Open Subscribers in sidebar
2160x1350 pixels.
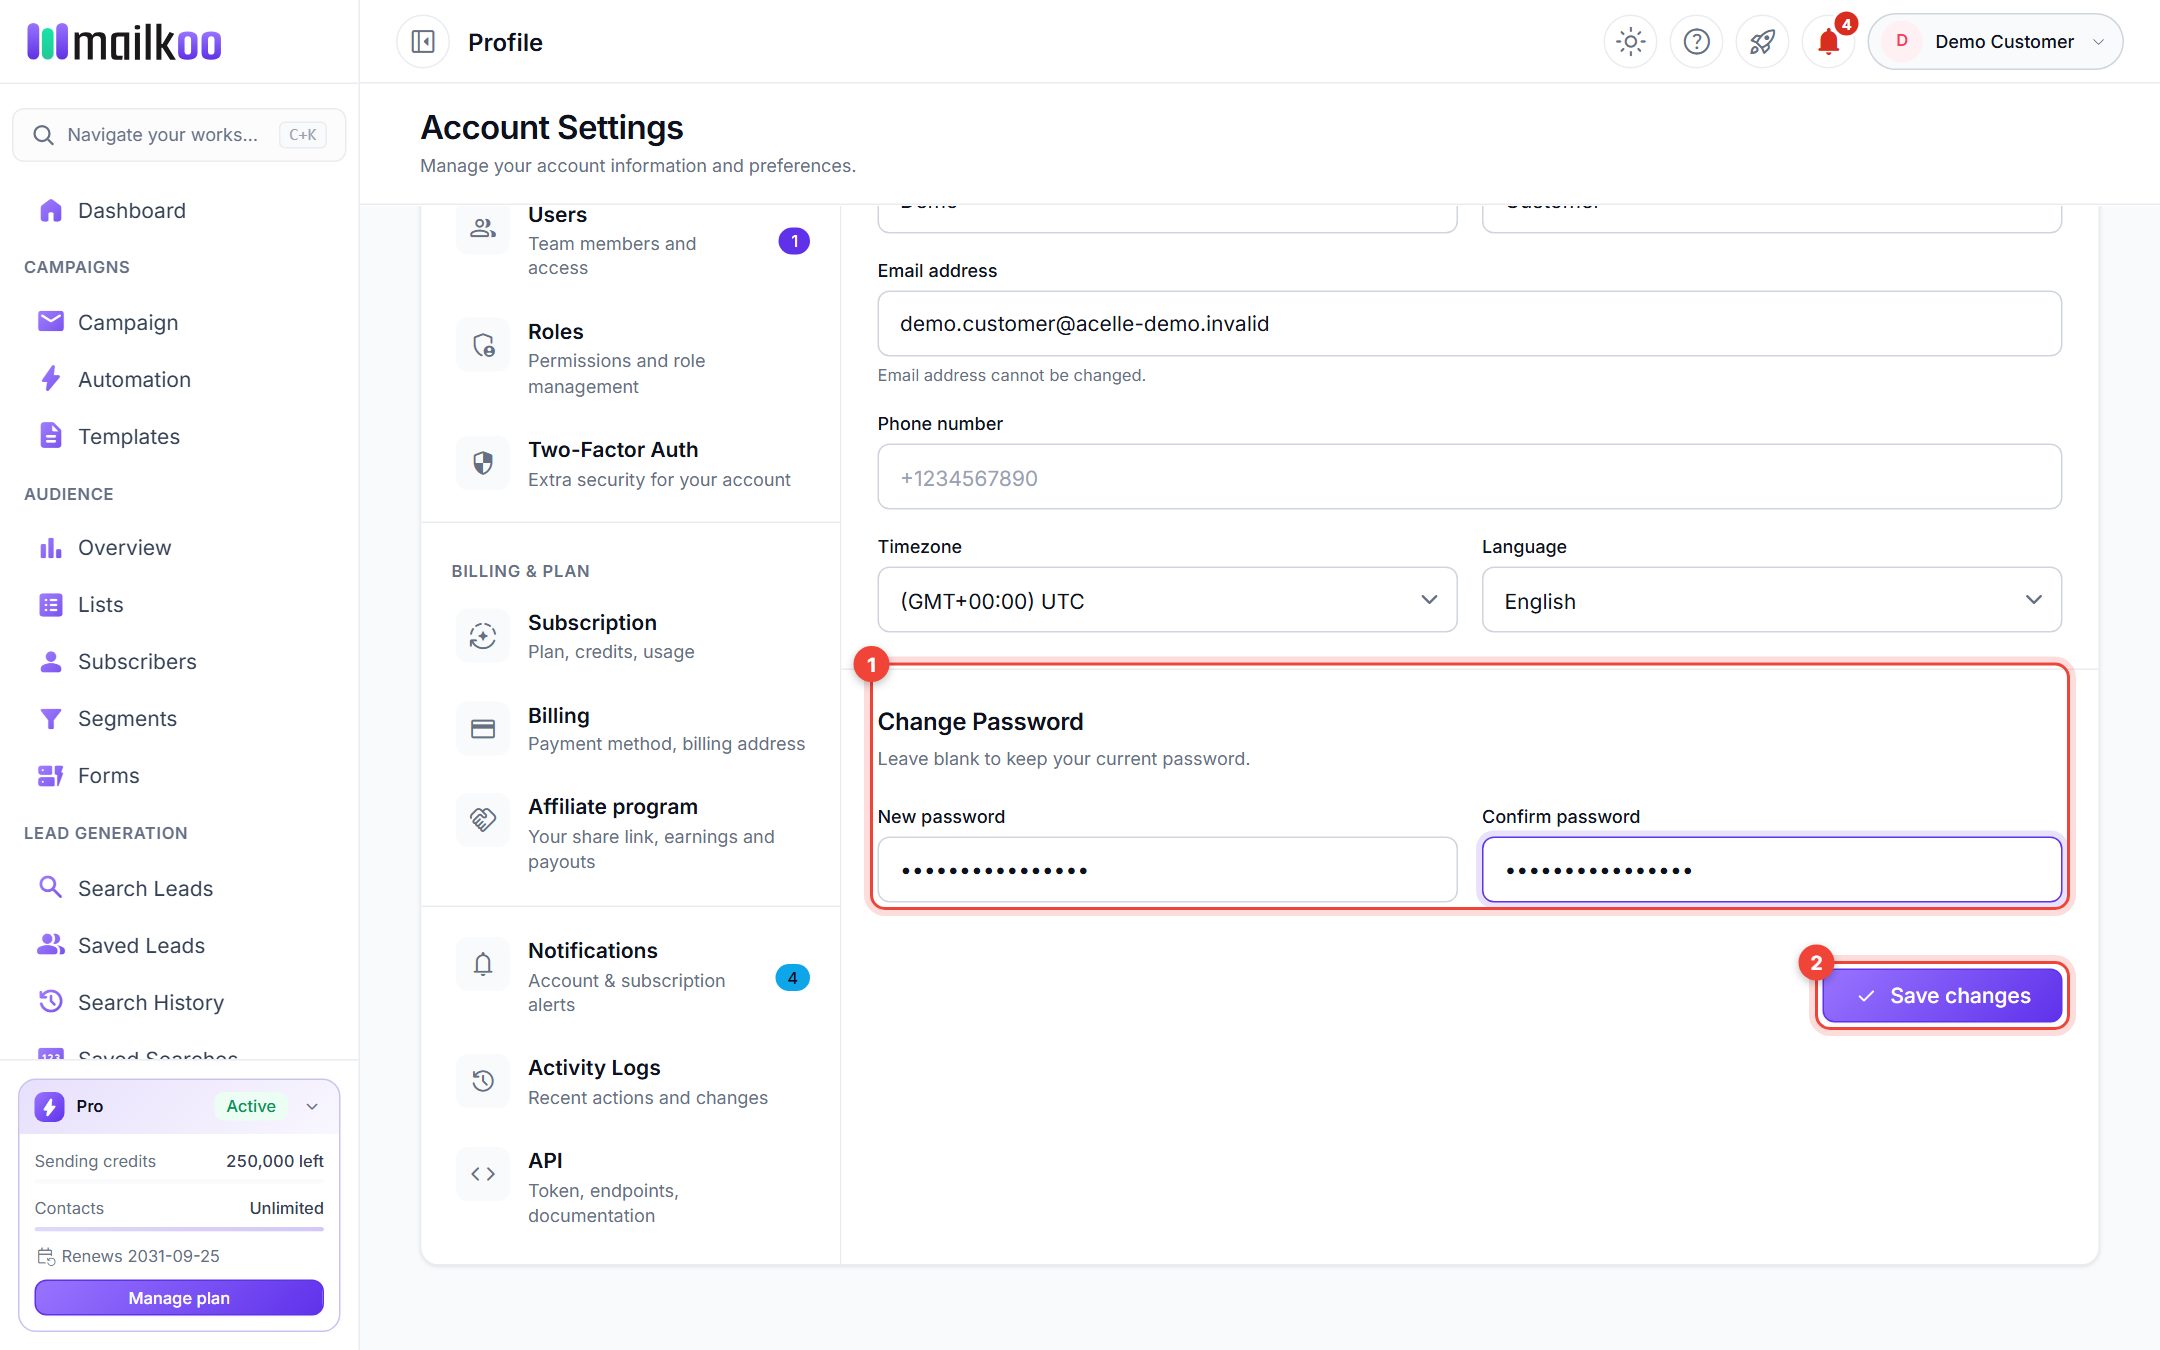179,662
